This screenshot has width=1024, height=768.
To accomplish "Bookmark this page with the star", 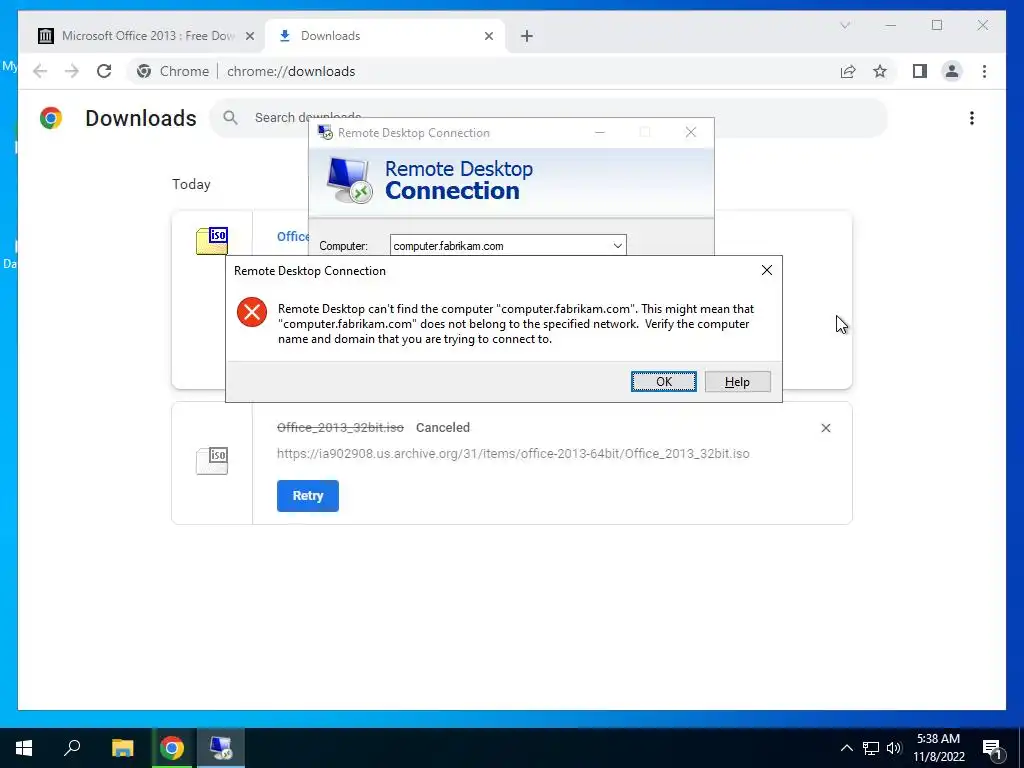I will point(880,71).
